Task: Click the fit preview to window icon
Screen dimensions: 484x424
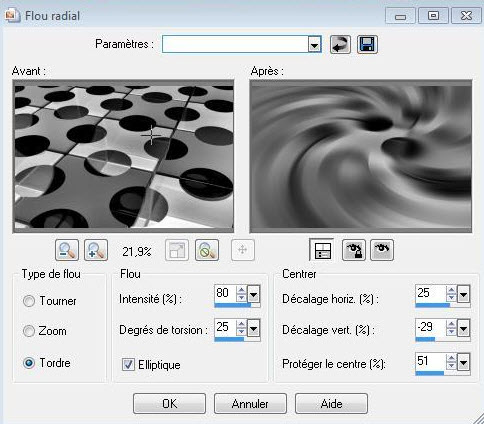Action: pos(177,250)
